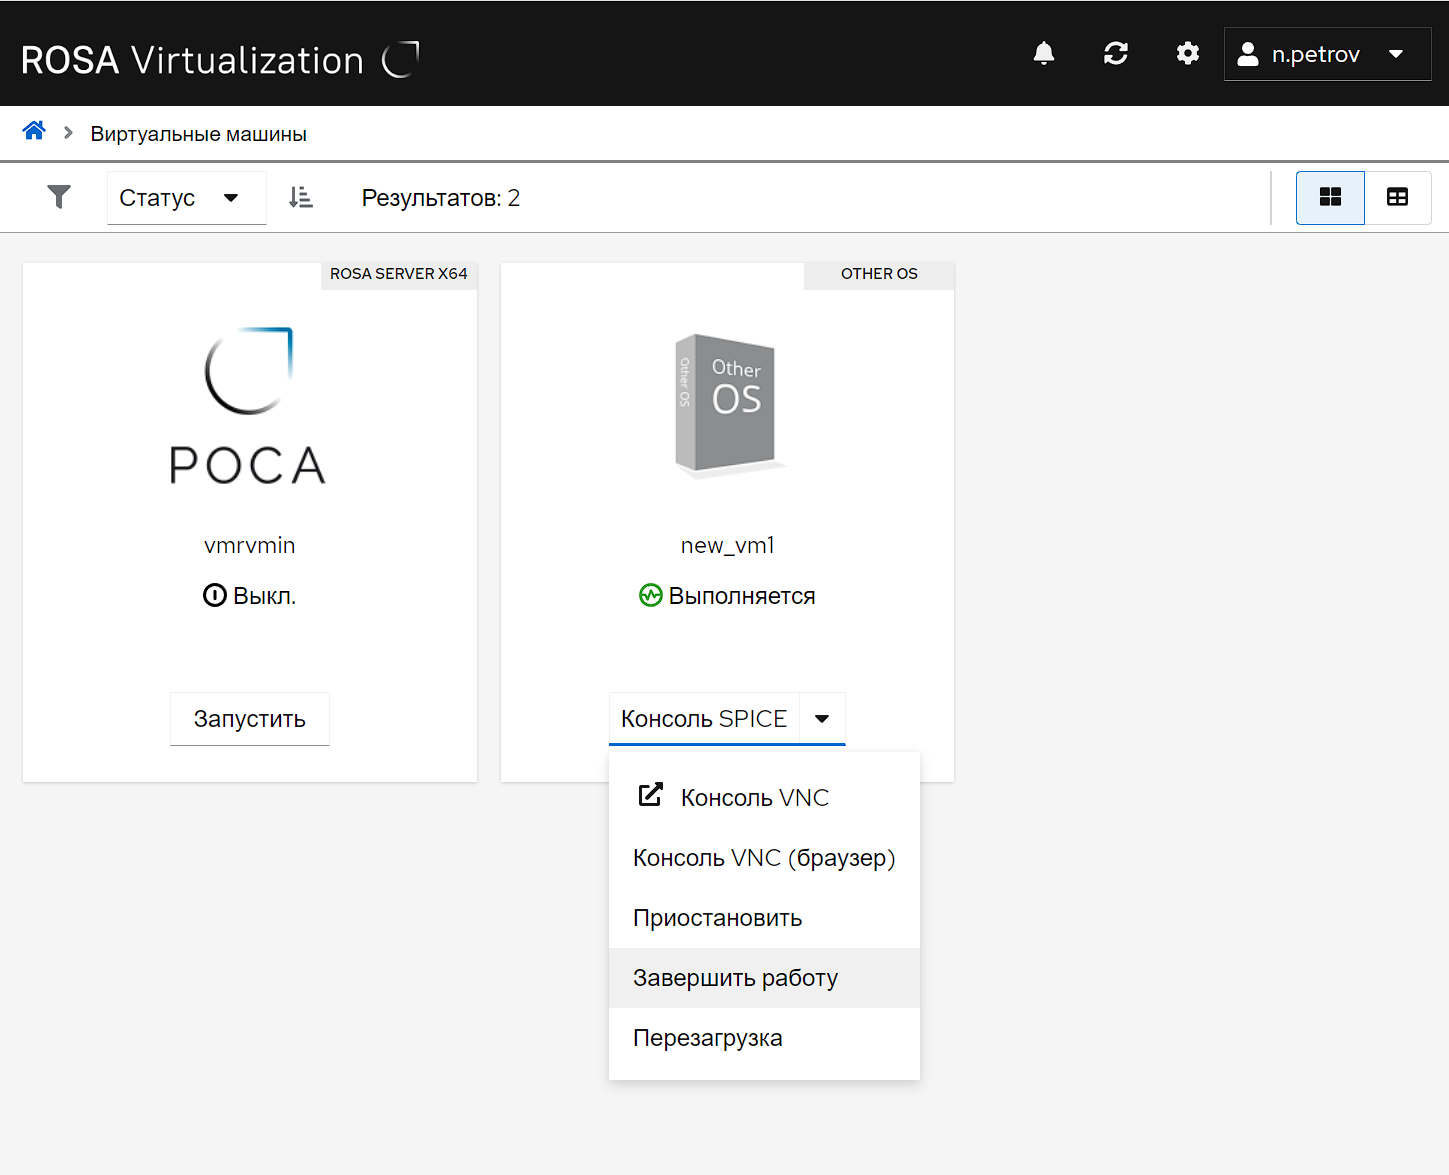Collapse the Консоль SPICE dropdown arrow
The image size is (1449, 1175).
822,719
